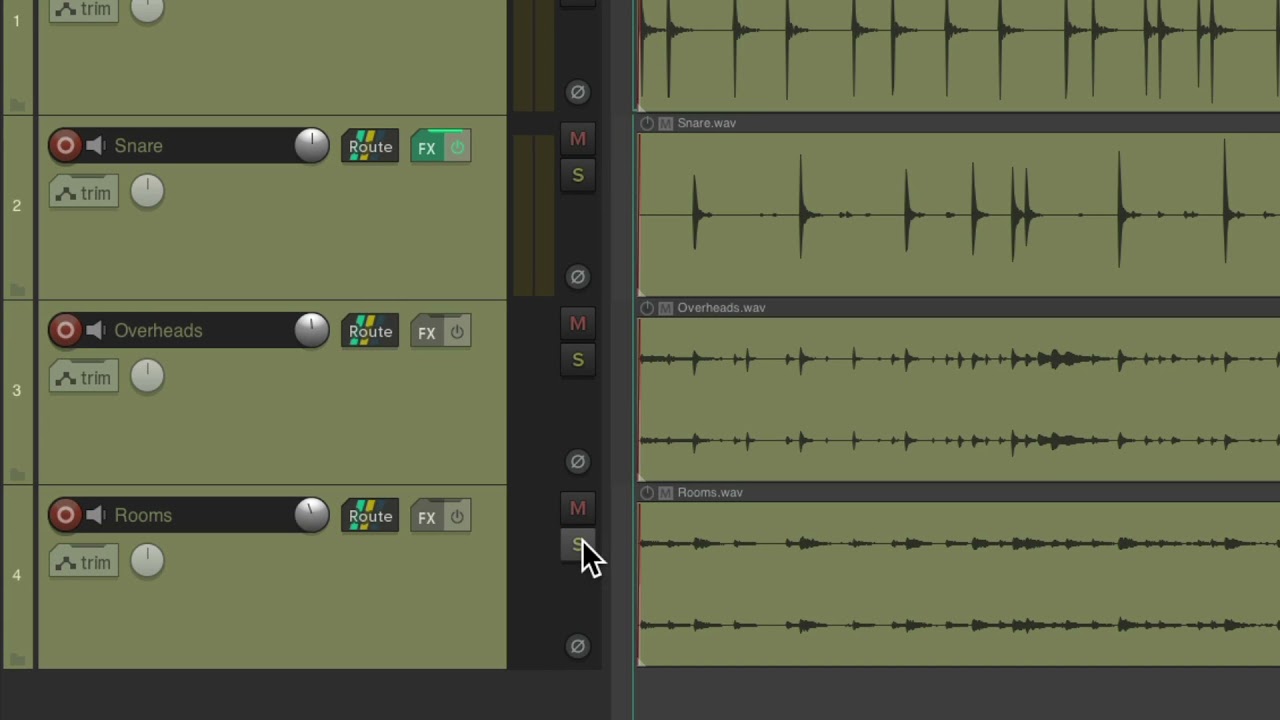The image size is (1280, 720).
Task: Open trim envelope menu on Overheads track
Action: click(x=84, y=378)
